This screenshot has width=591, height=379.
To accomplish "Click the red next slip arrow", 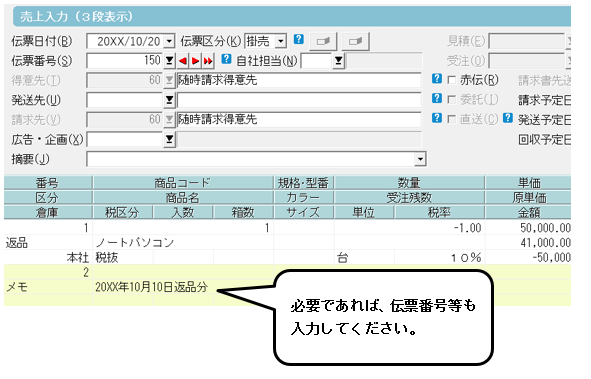I will pos(196,61).
